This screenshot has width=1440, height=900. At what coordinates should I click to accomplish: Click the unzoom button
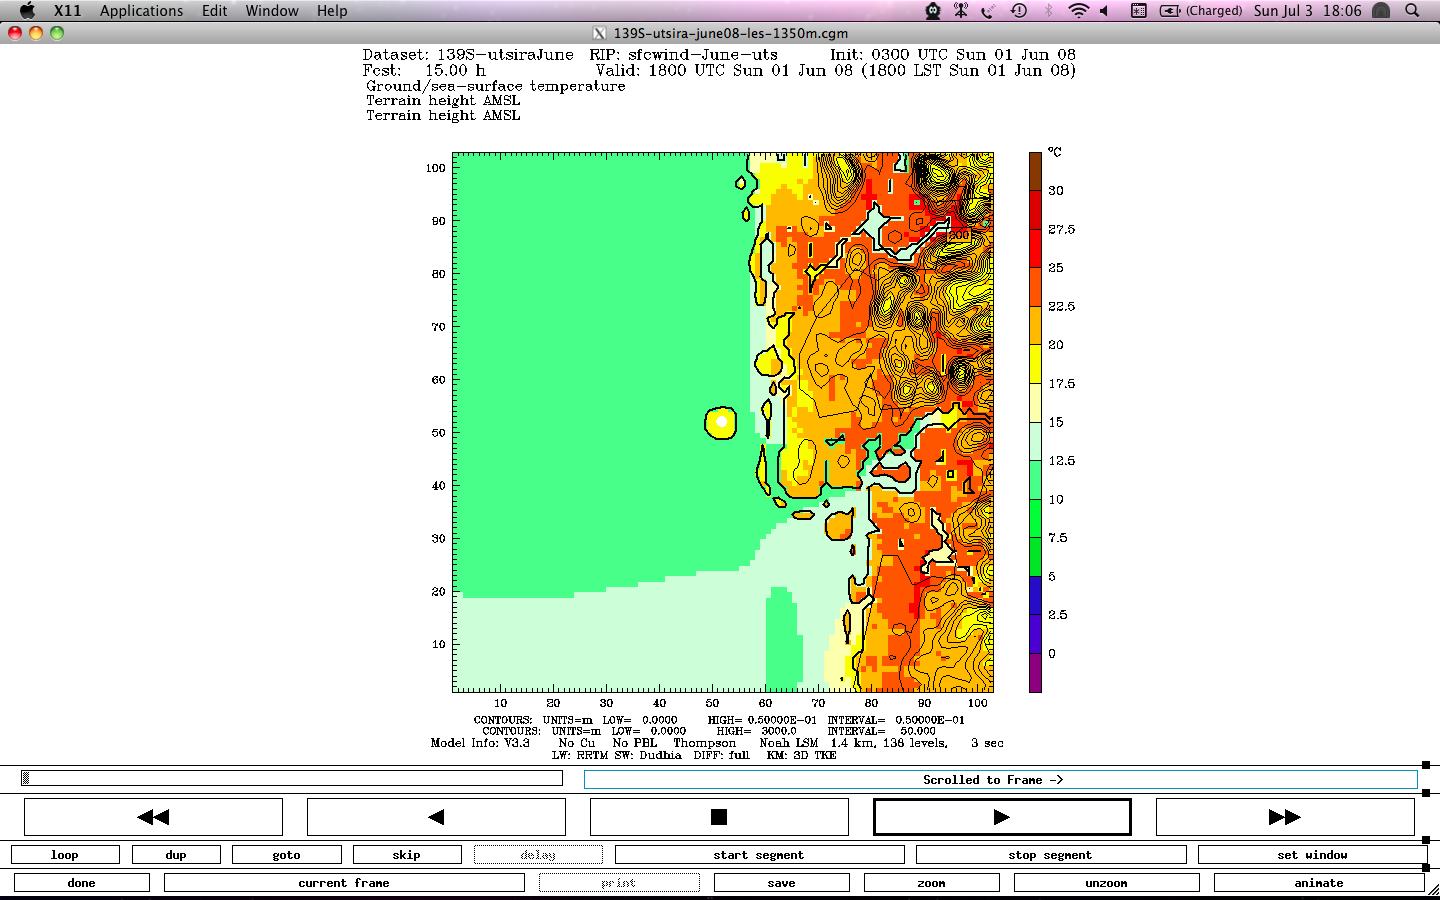[x=1106, y=883]
